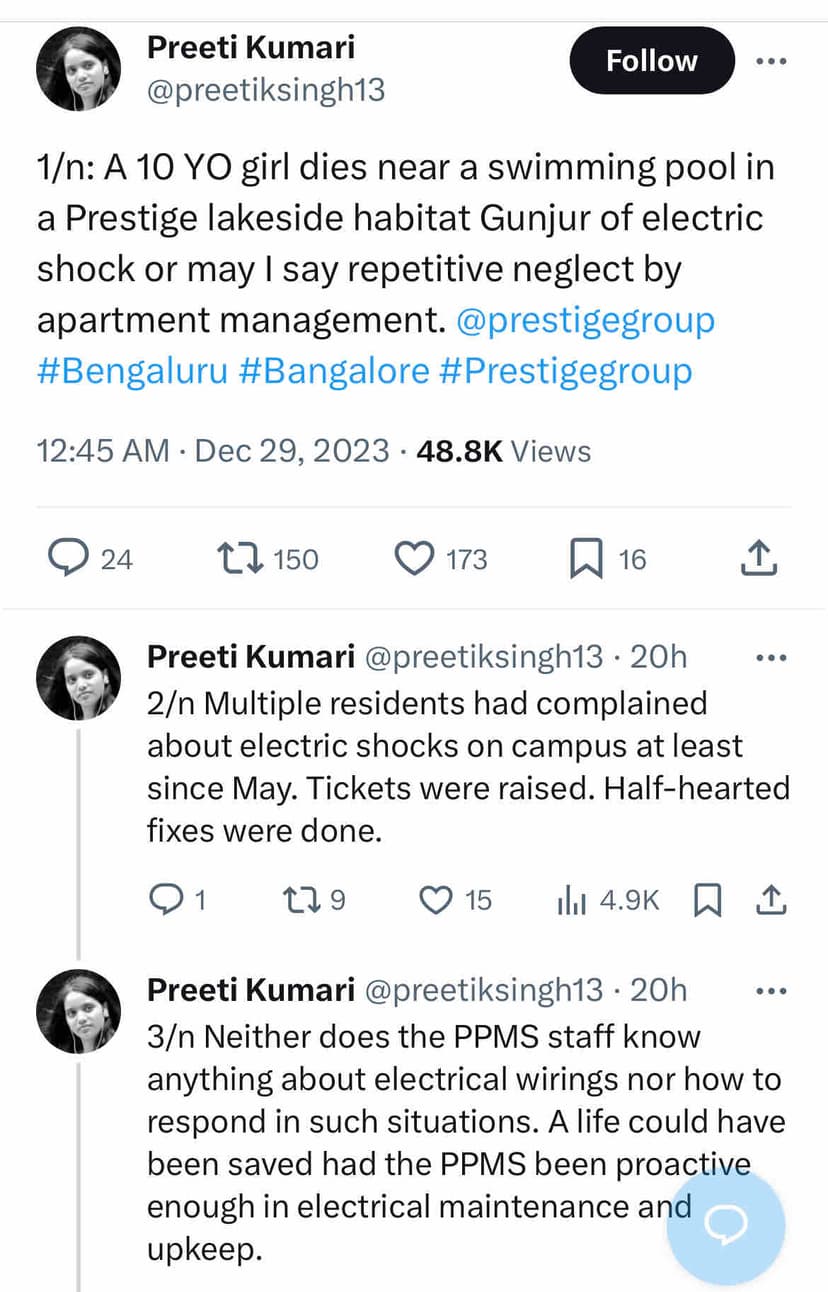Open more options on the 3/n tweet
Viewport: 828px width, 1292px height.
[770, 991]
